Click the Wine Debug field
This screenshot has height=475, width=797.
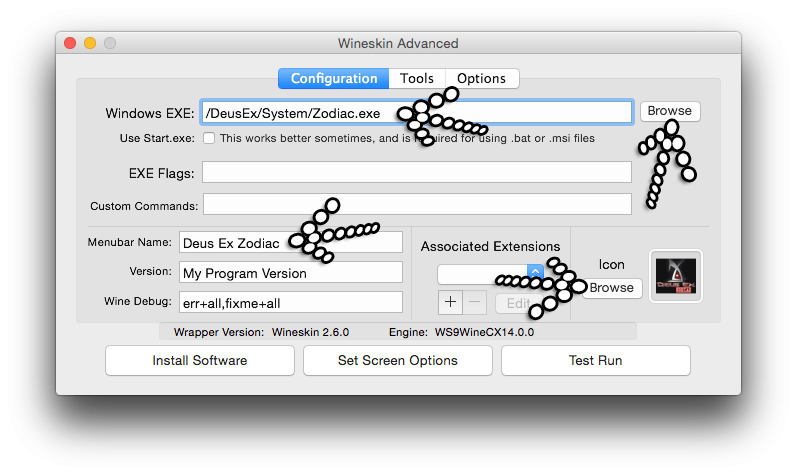(290, 303)
